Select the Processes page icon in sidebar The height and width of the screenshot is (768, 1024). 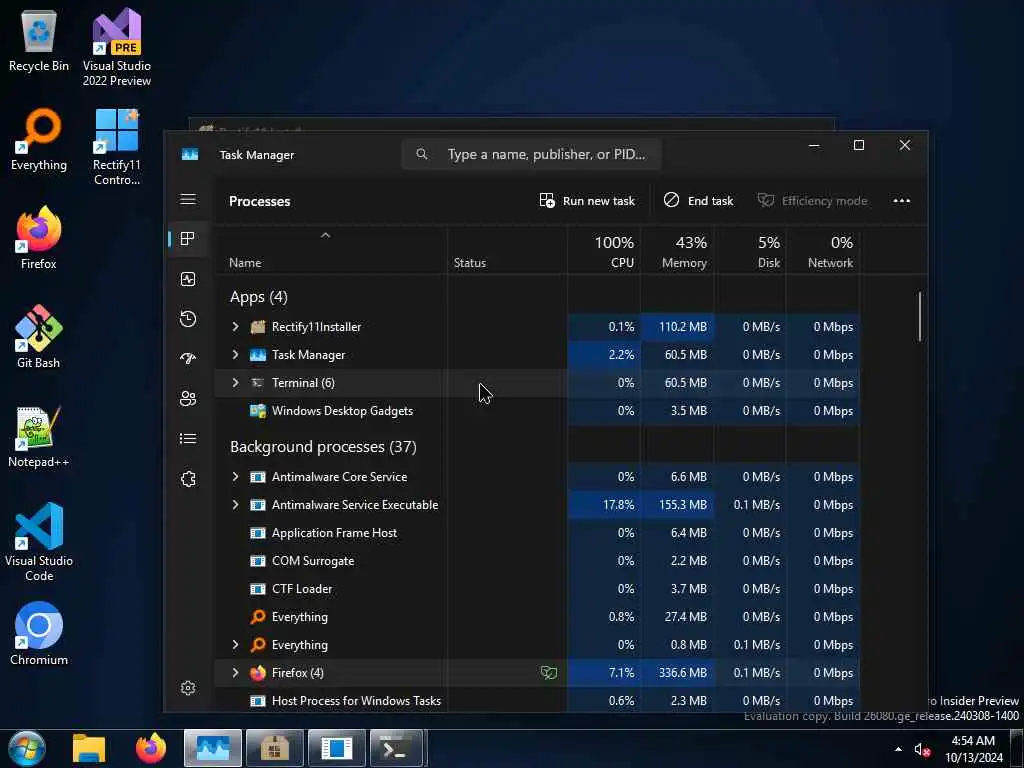click(x=188, y=239)
